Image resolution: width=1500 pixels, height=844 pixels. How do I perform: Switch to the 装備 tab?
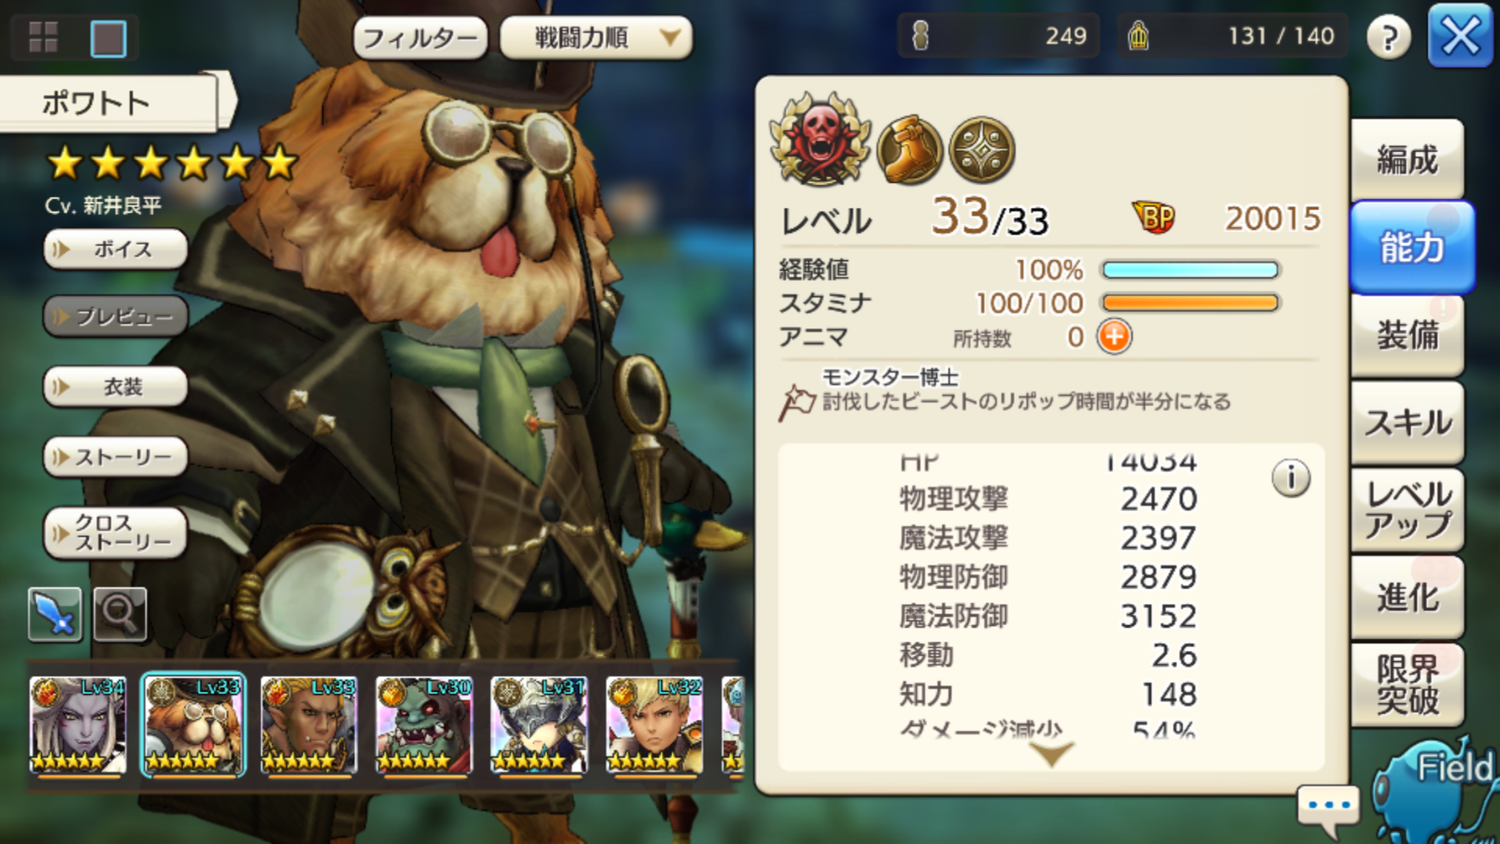pyautogui.click(x=1407, y=335)
